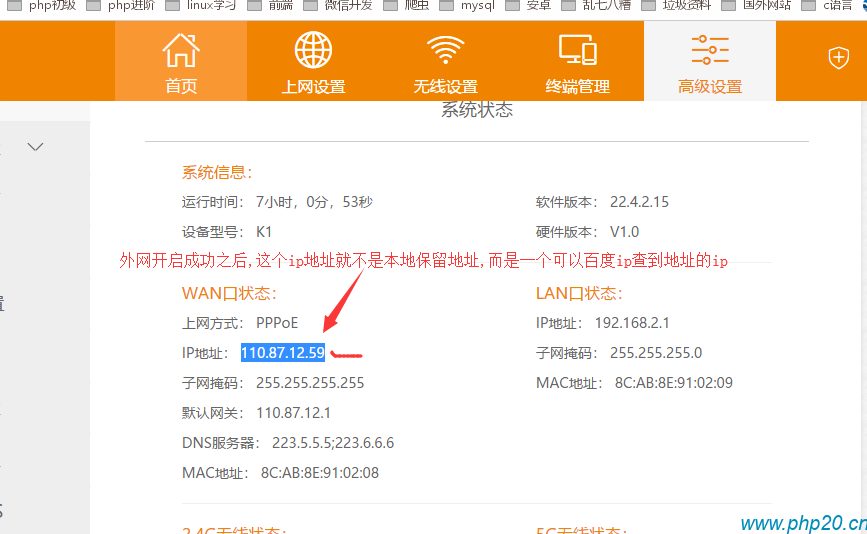Click the WAN subnet mask 255.255.255.255
Image resolution: width=867 pixels, height=534 pixels.
click(310, 383)
